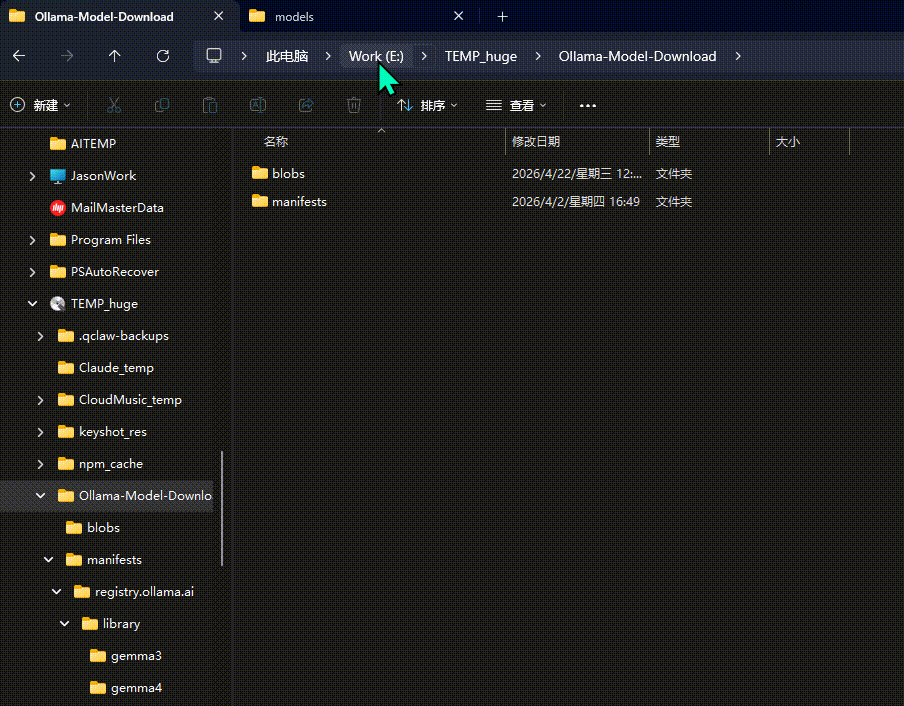Switch to the models tab

pos(294,17)
